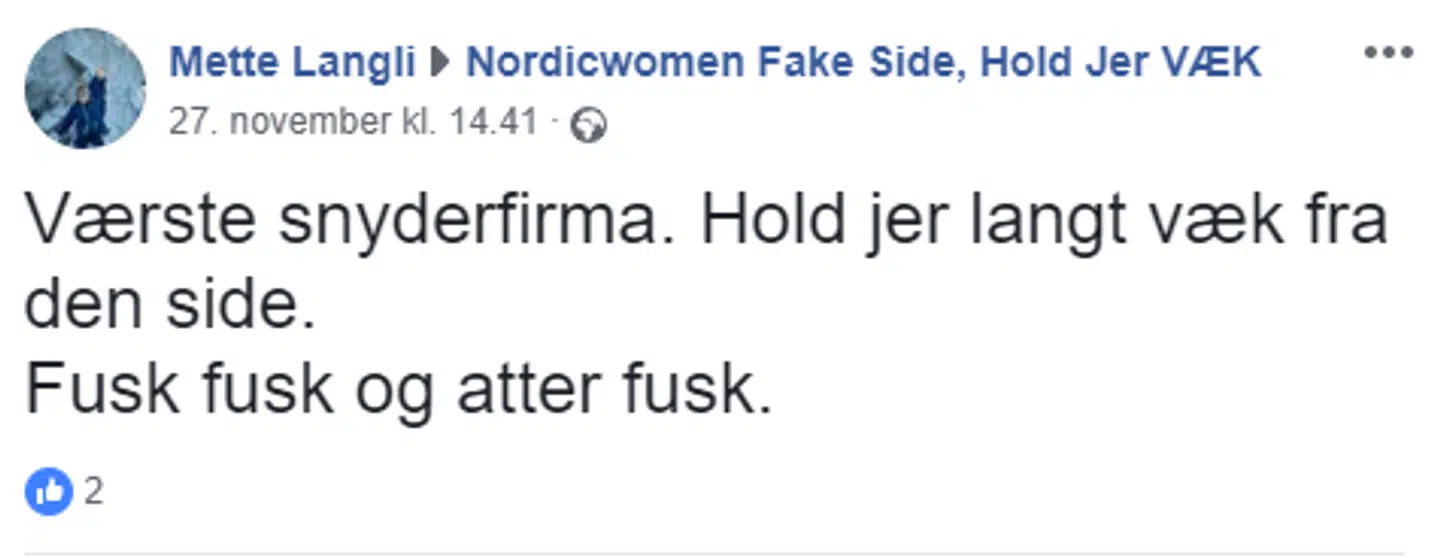Open Mette Langli's profile picture

coord(85,88)
